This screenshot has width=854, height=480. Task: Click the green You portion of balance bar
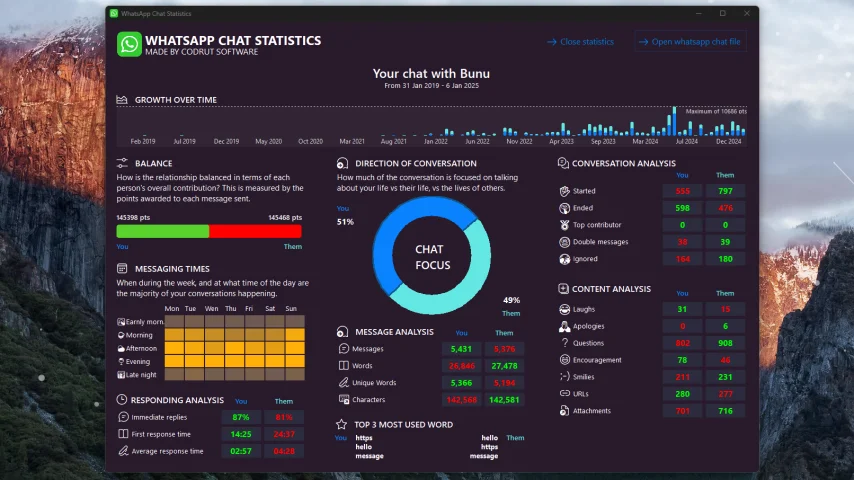tap(162, 231)
